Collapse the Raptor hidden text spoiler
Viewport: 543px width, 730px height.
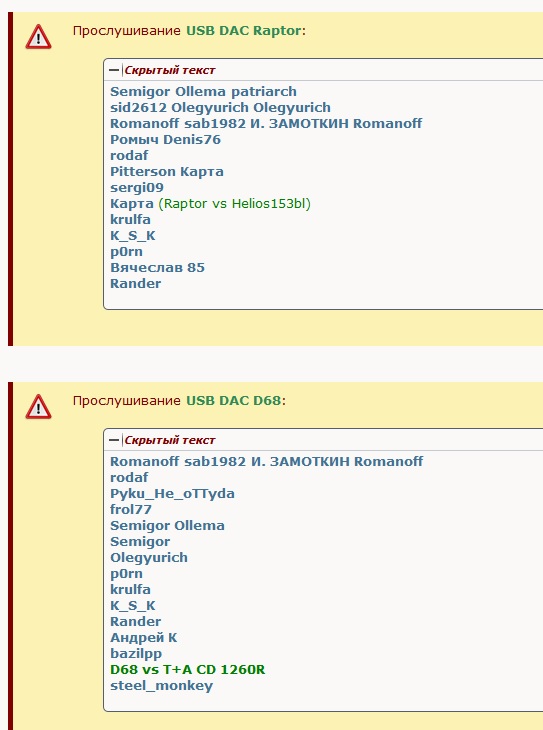[x=114, y=70]
